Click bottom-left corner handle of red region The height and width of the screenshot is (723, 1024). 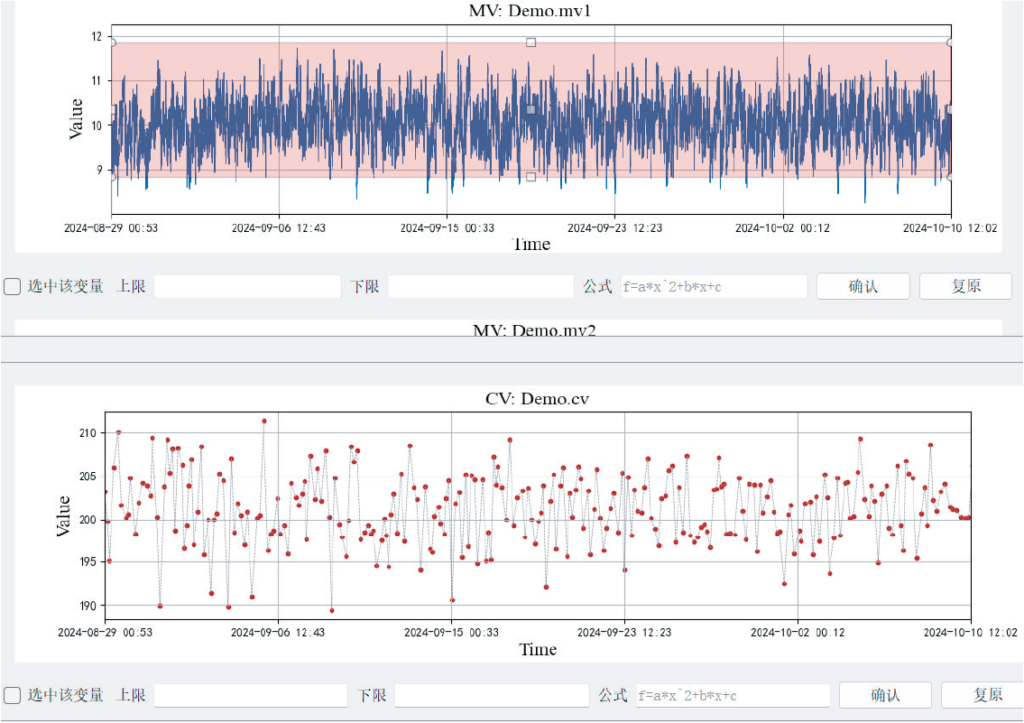(x=112, y=177)
